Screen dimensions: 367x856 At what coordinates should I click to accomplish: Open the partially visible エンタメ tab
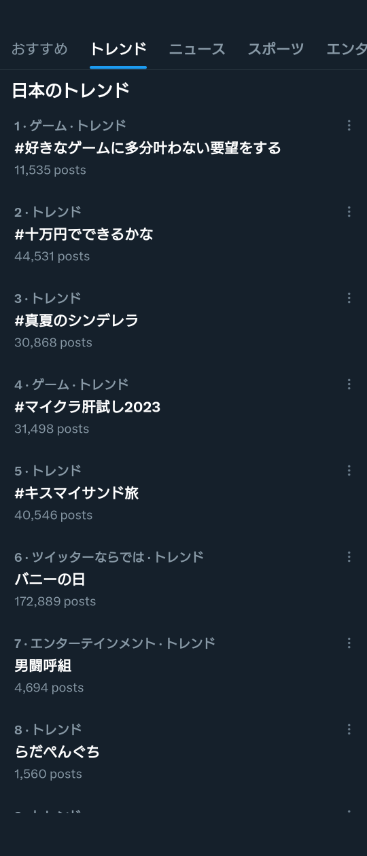[x=346, y=49]
